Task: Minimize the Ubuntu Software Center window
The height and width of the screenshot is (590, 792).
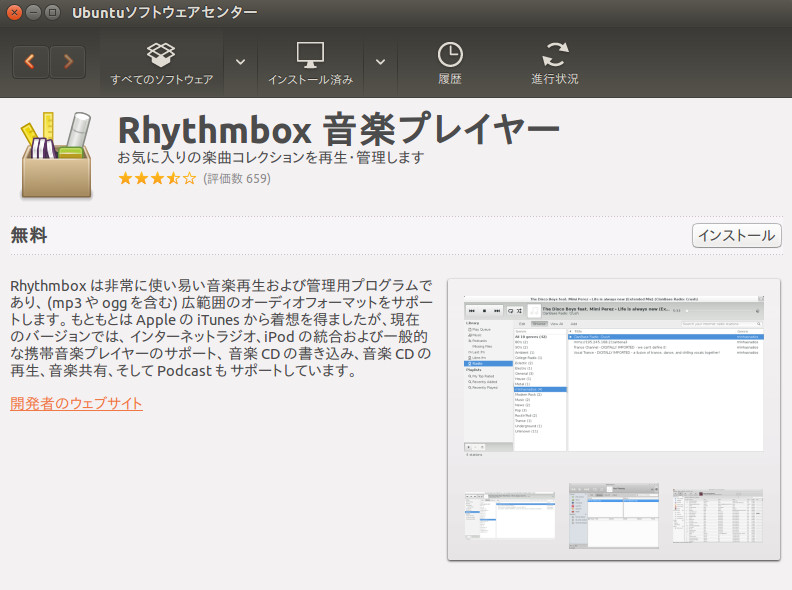Action: [33, 12]
